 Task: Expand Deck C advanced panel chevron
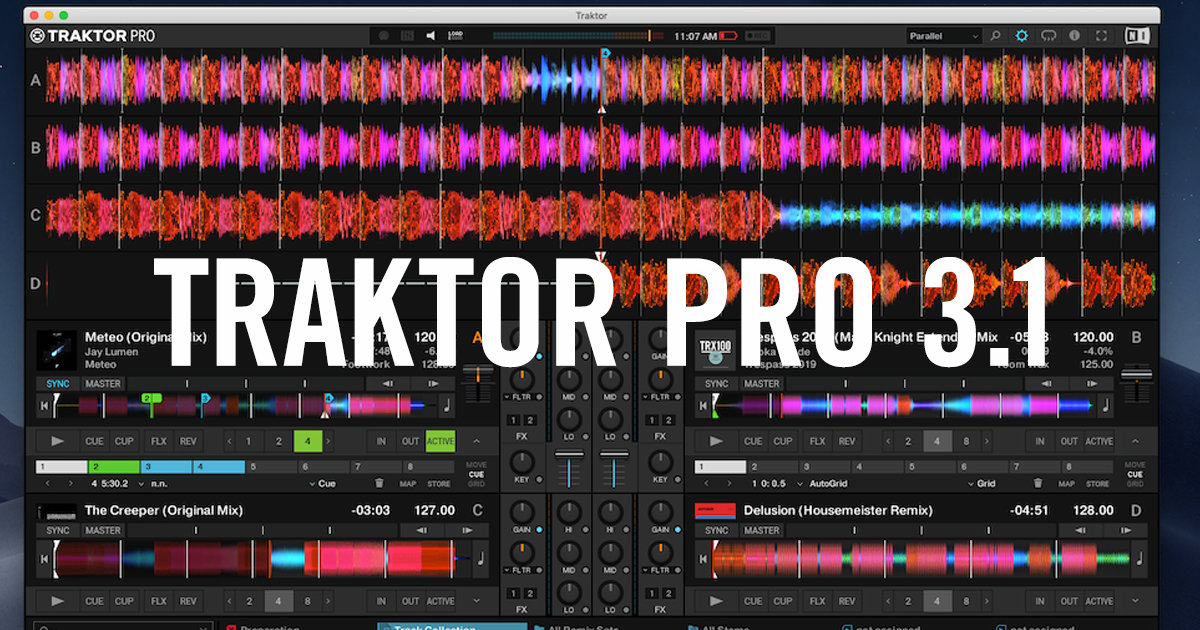pyautogui.click(x=476, y=601)
